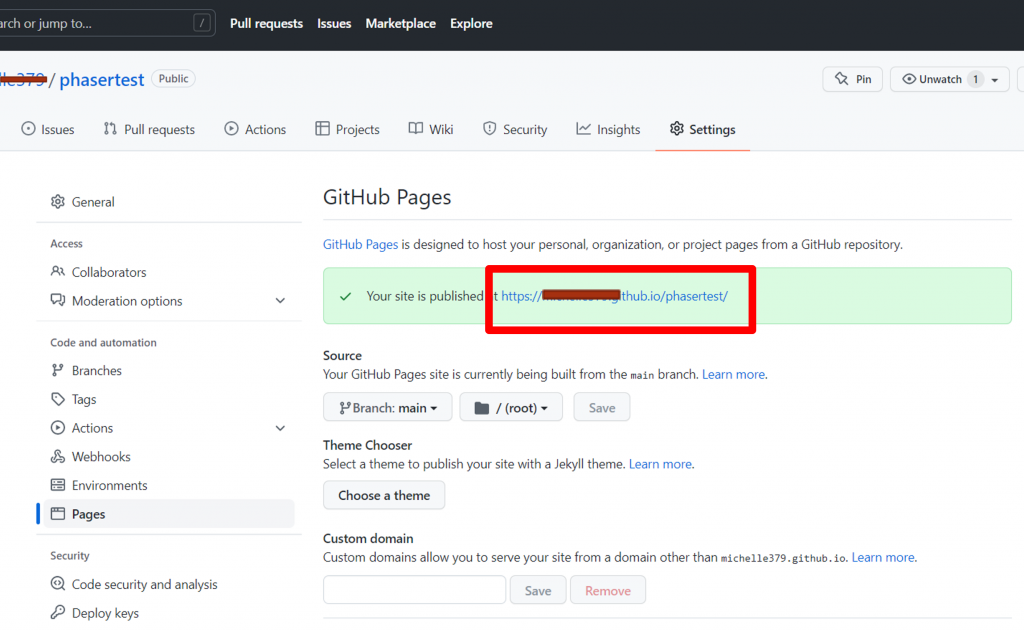Click Issues in the top navigation bar

pyautogui.click(x=334, y=24)
